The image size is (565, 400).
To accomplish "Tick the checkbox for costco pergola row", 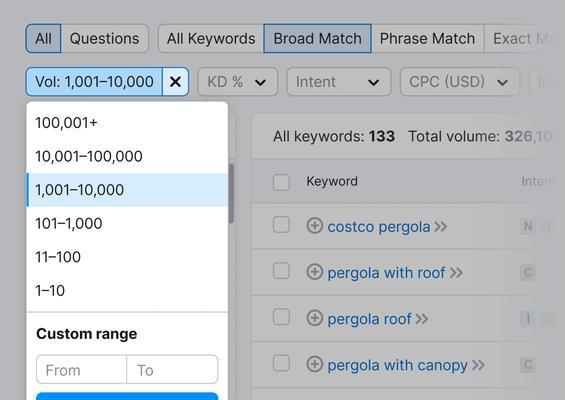I will 281,225.
